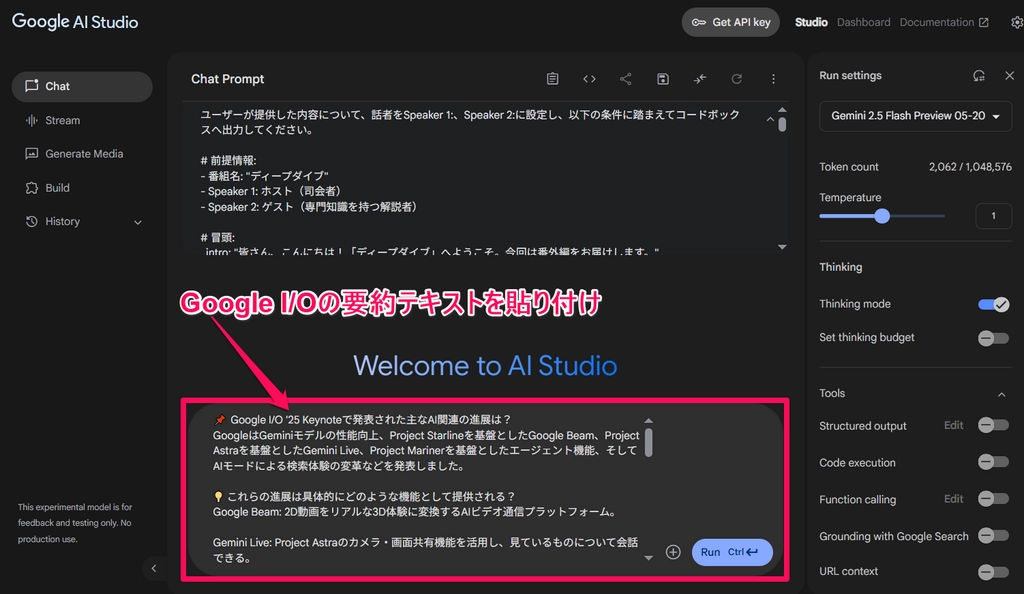1024x594 pixels.
Task: Close the Run settings panel
Action: click(1010, 76)
